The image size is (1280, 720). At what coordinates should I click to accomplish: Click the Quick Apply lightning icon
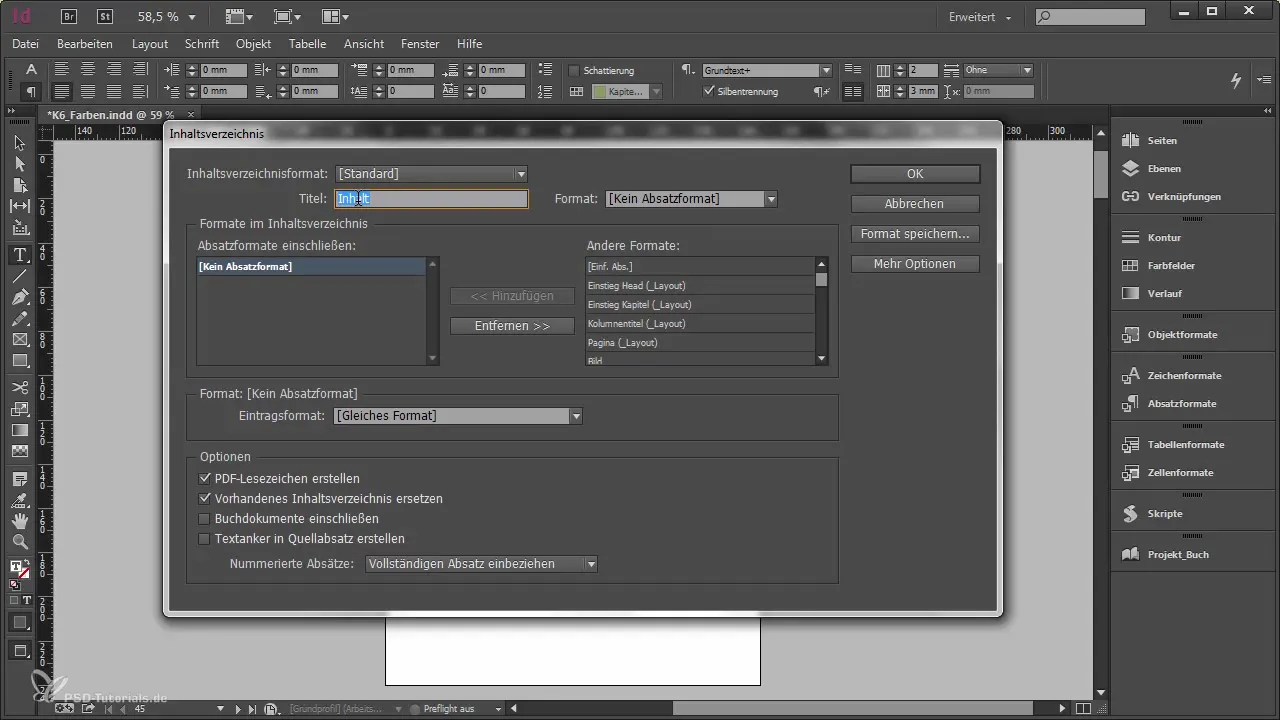click(1236, 80)
